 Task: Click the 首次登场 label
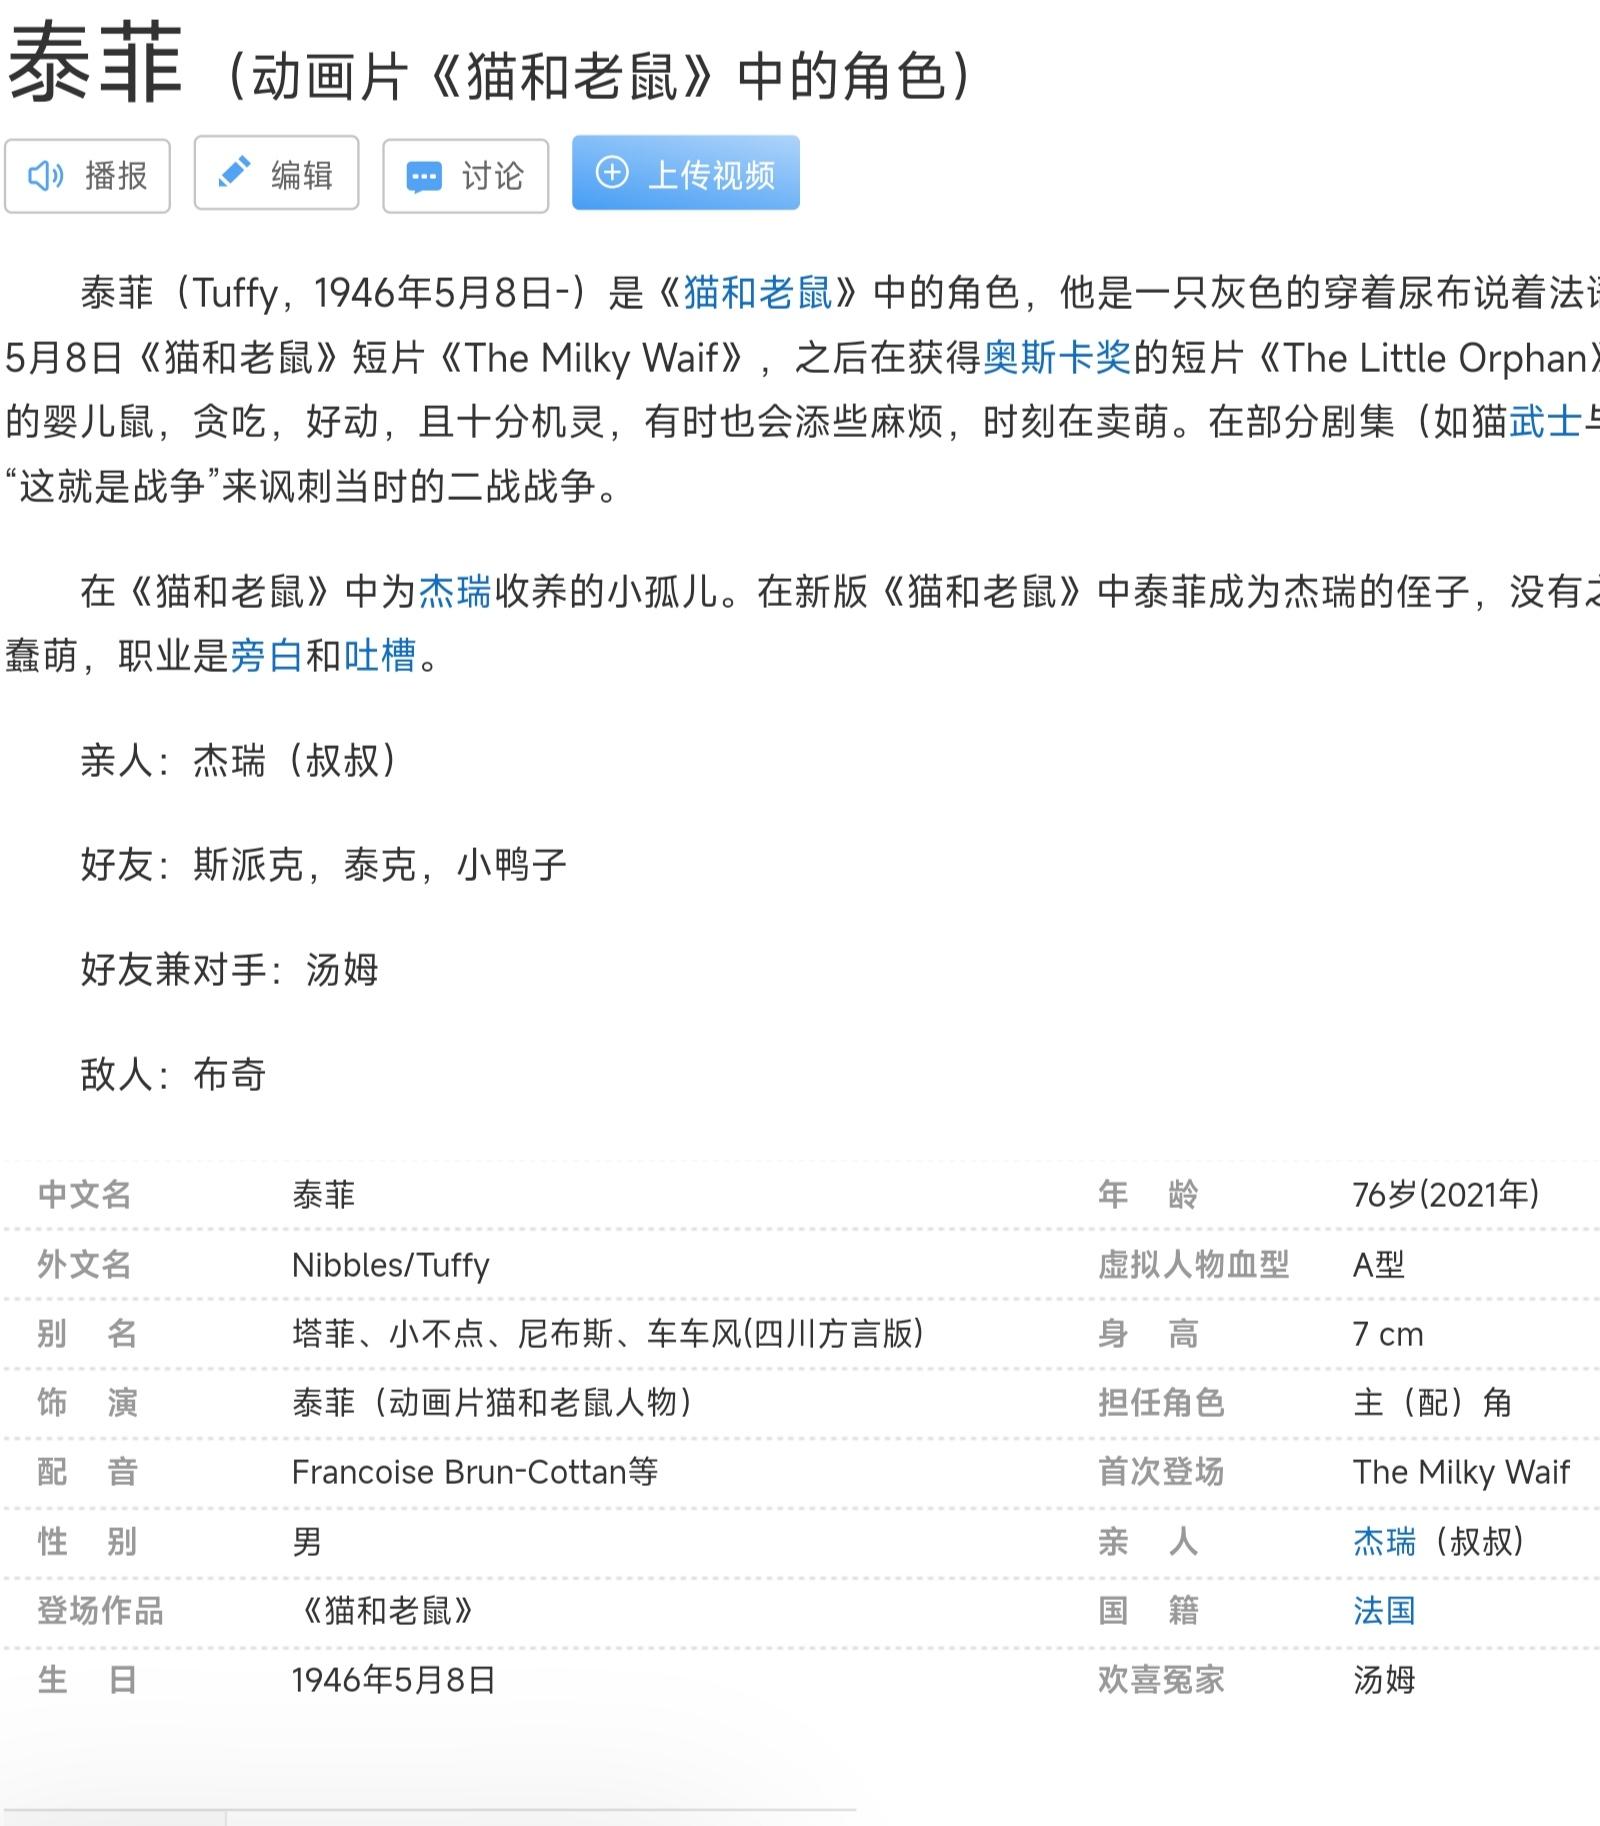tap(1161, 1471)
